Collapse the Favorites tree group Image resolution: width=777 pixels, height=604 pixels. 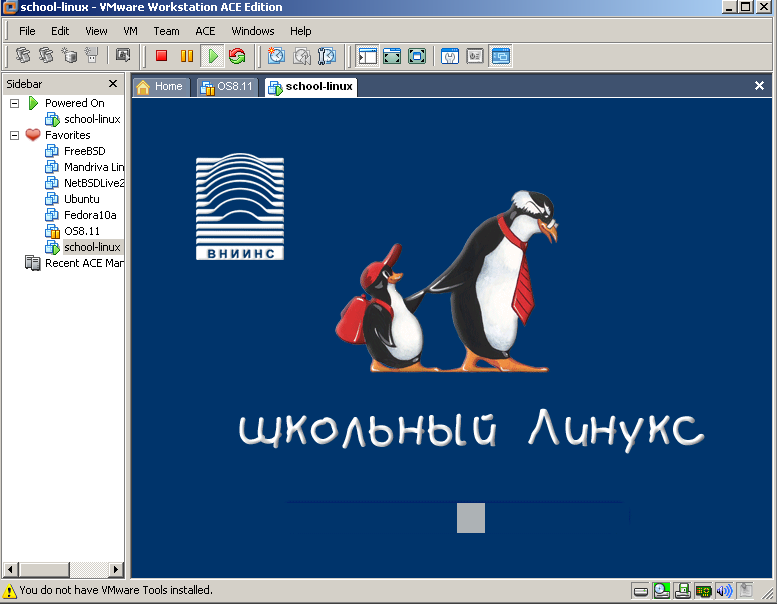pyautogui.click(x=15, y=135)
